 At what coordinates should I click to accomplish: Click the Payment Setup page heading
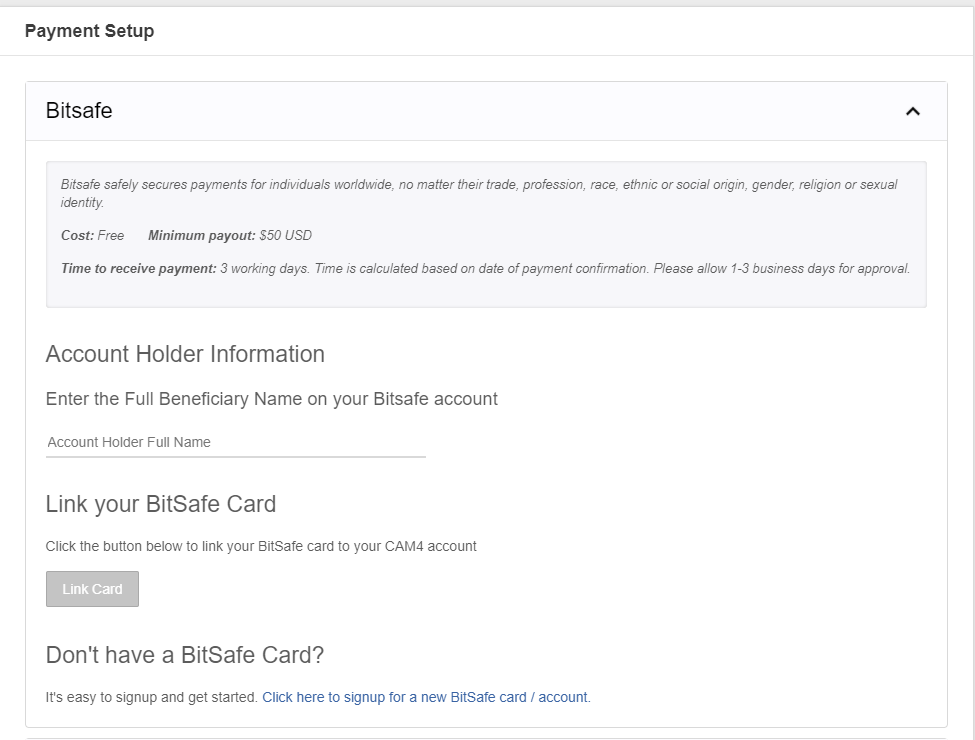(89, 31)
